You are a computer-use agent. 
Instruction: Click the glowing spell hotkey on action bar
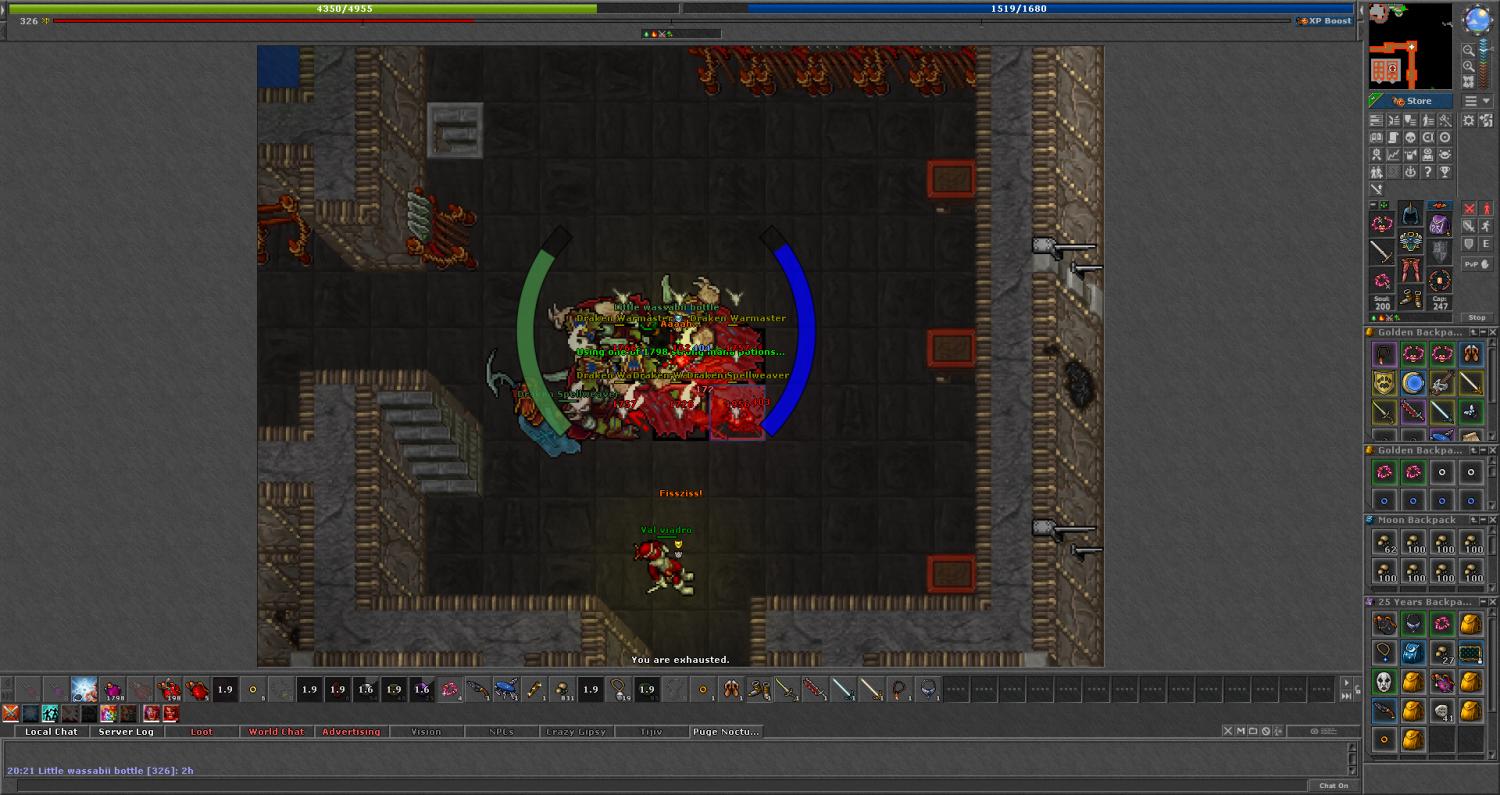[84, 690]
